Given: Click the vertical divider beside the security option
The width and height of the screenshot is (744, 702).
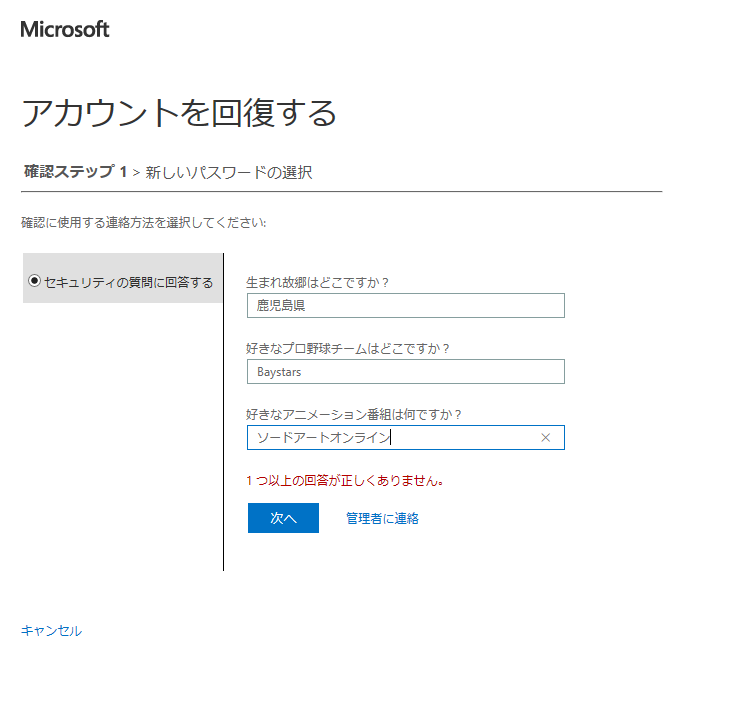Looking at the screenshot, I should (x=223, y=412).
